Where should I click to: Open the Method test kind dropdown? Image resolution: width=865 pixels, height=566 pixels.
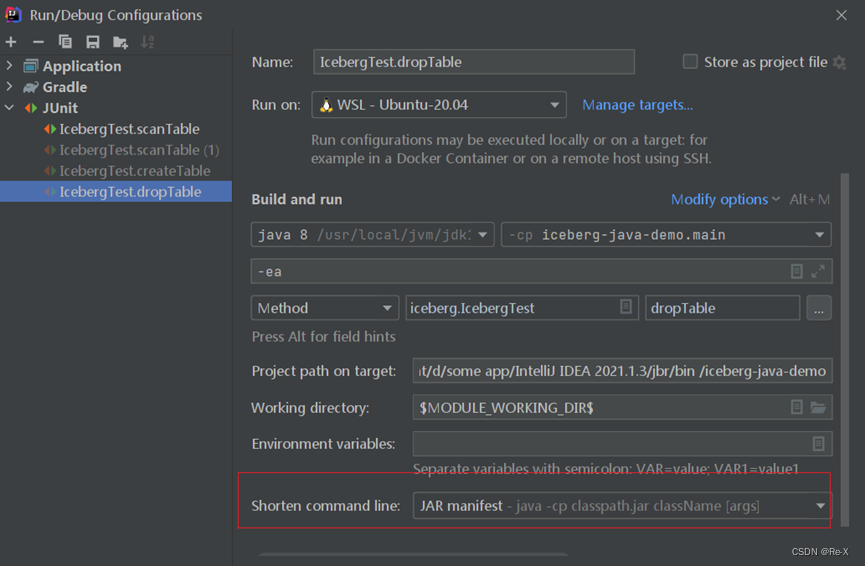click(x=325, y=308)
